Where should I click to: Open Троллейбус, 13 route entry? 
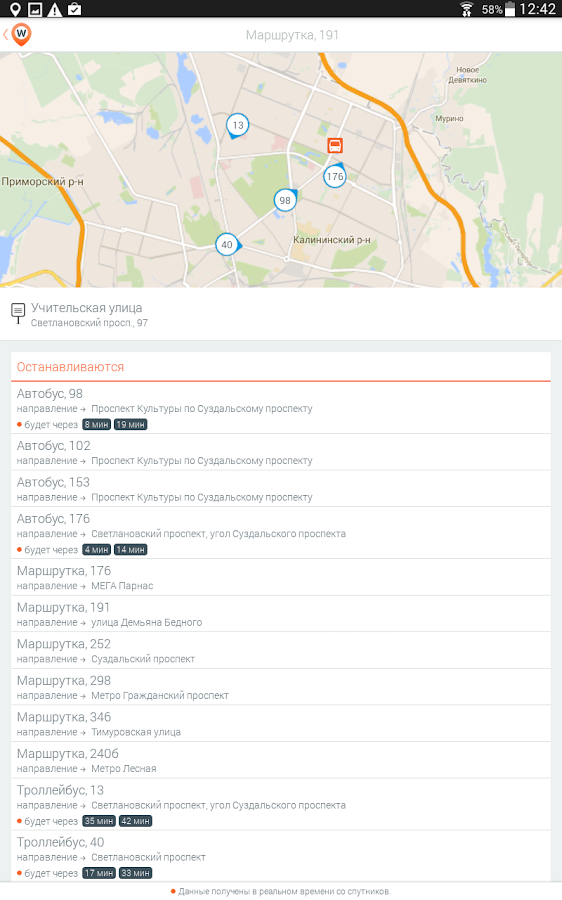pos(281,805)
